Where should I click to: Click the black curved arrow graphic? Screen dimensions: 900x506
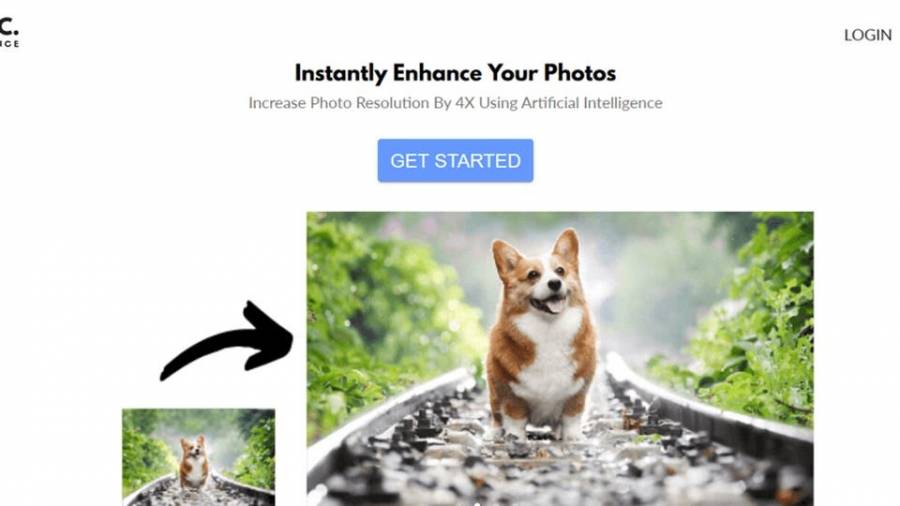[227, 341]
